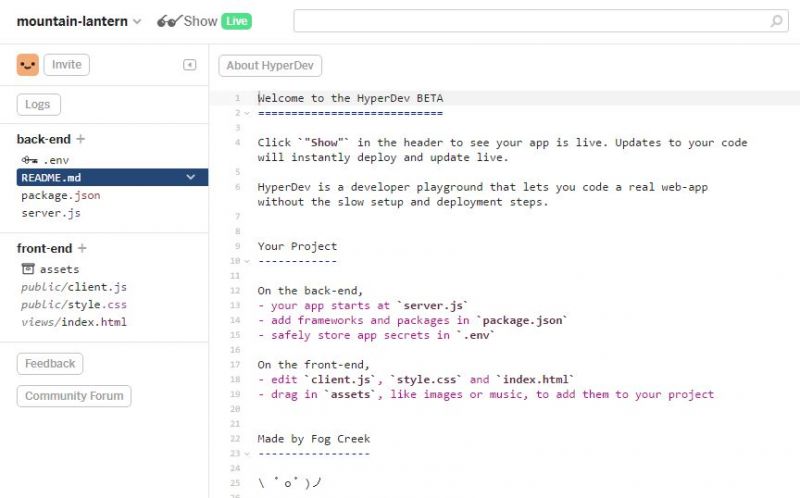The image size is (800, 498).
Task: Select public/style.css file
Action: point(74,304)
